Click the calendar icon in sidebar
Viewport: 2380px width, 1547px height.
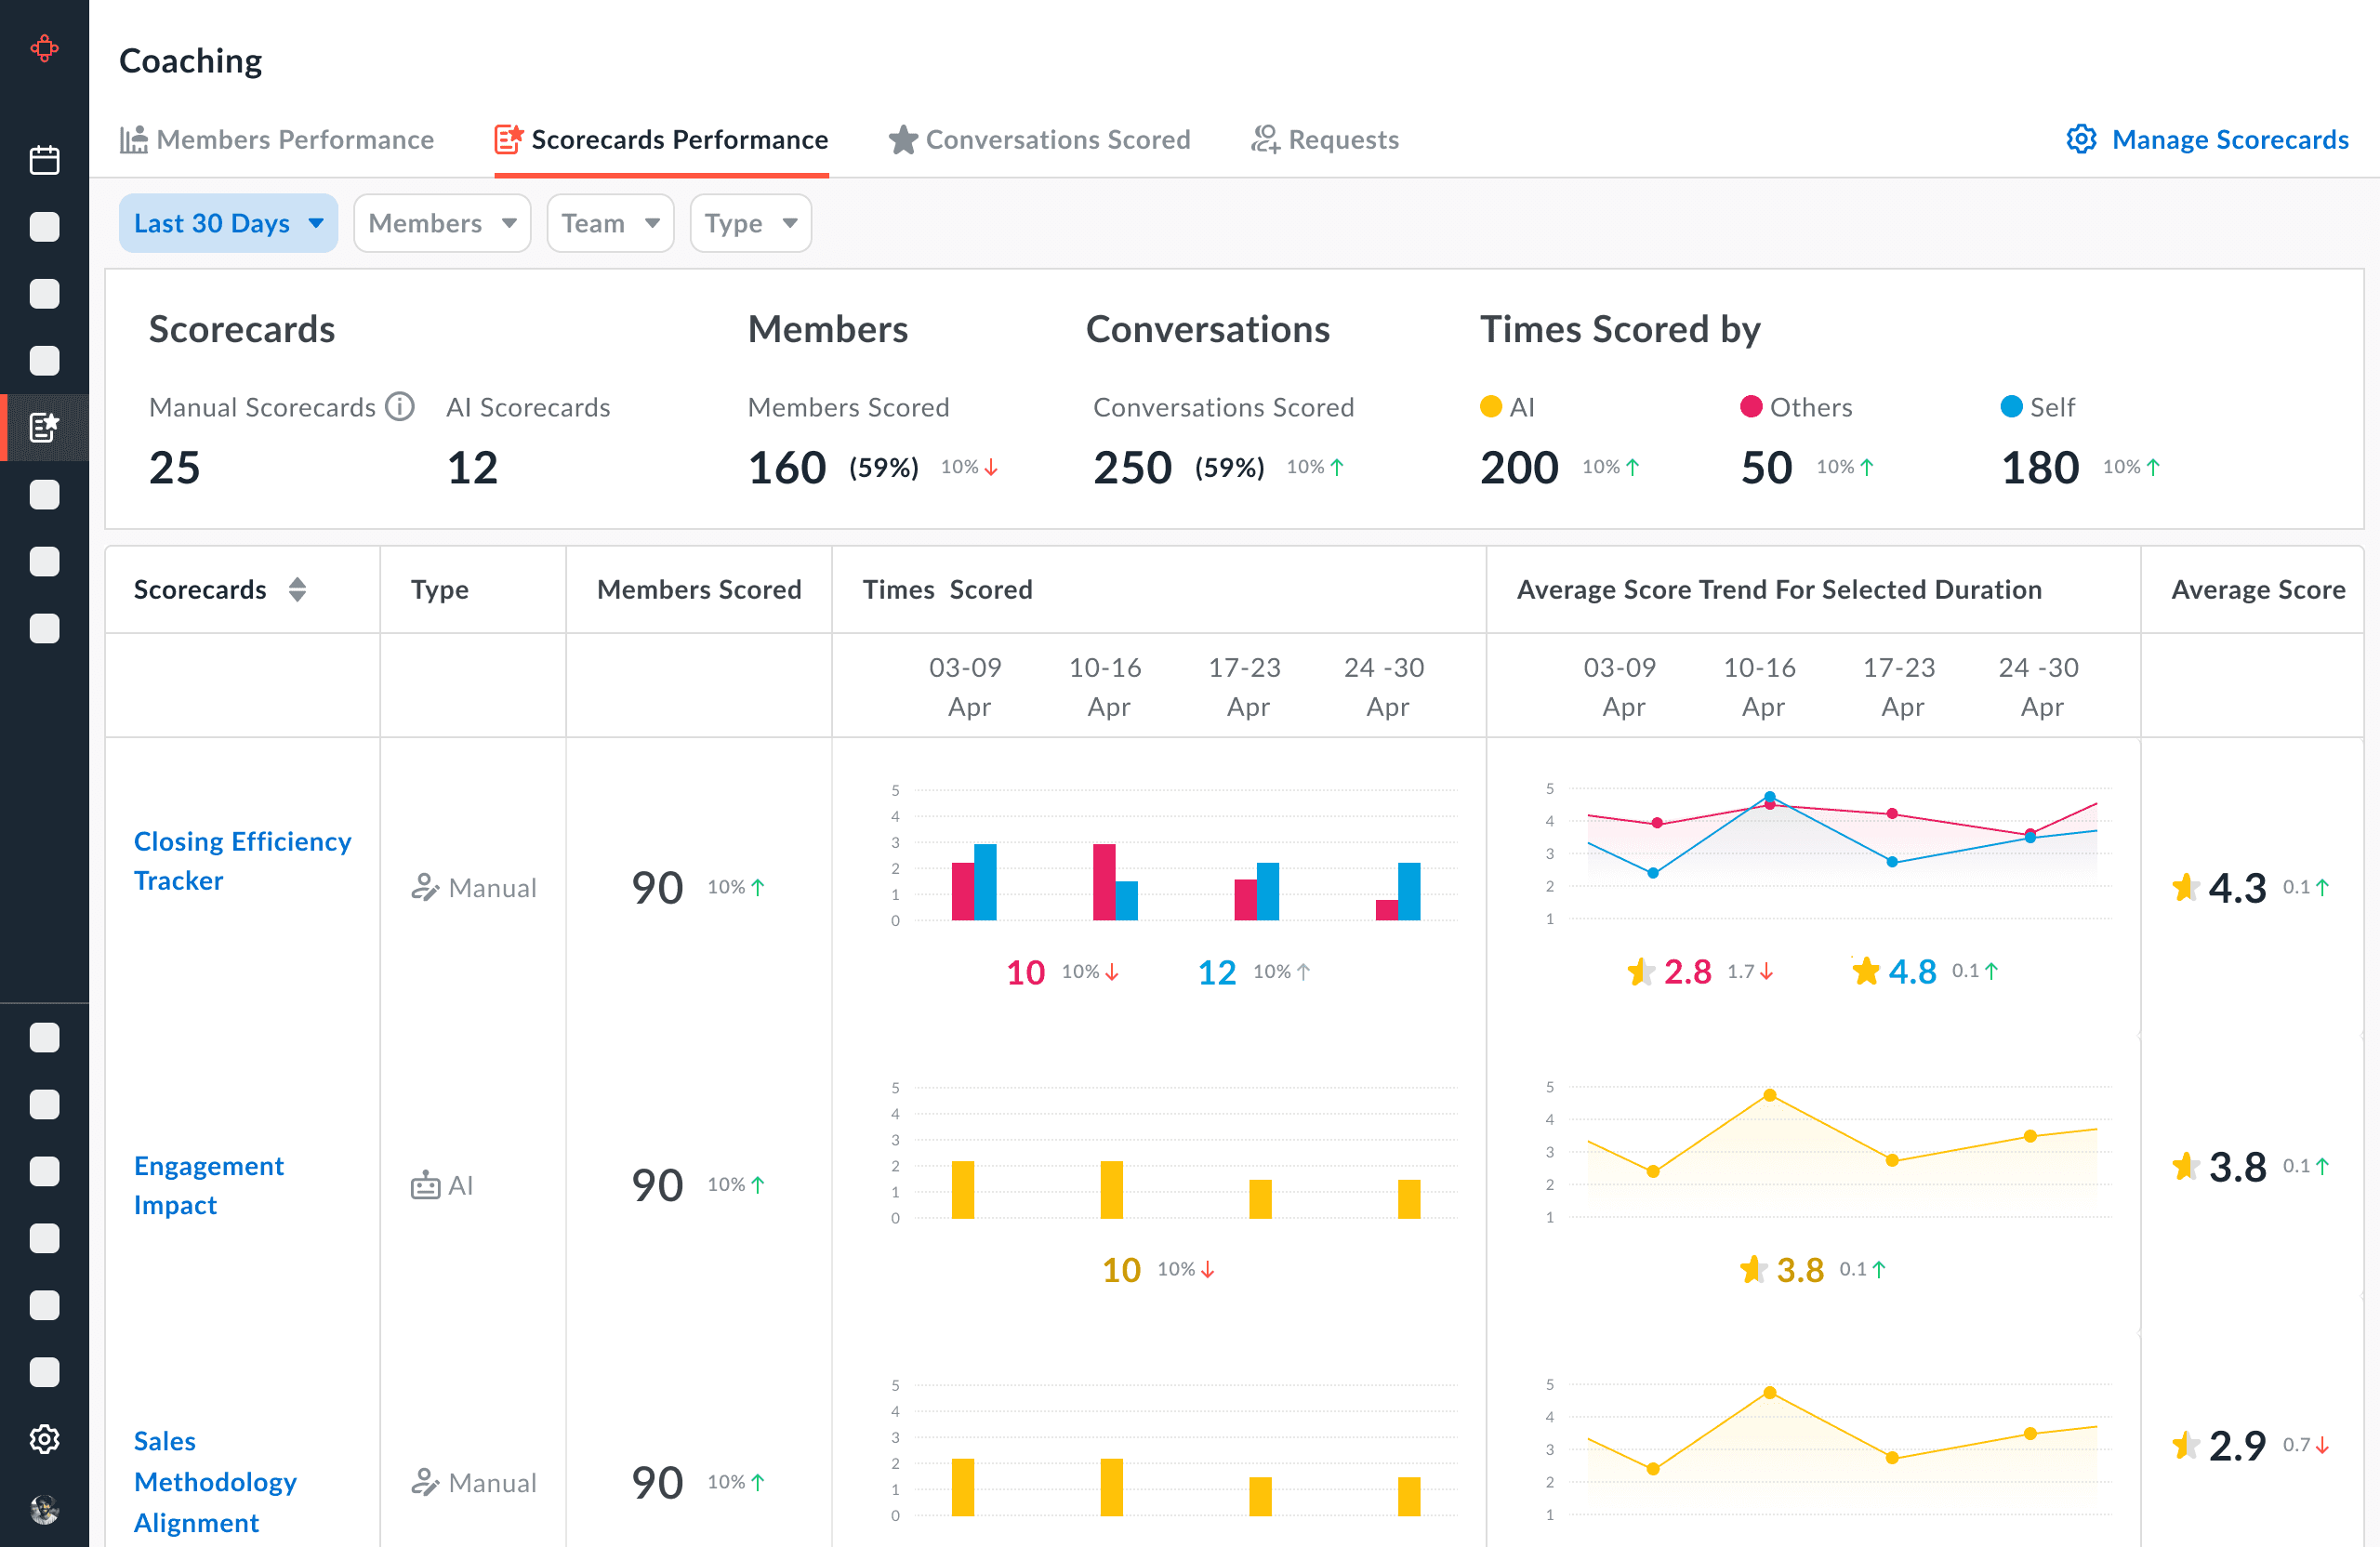[44, 160]
